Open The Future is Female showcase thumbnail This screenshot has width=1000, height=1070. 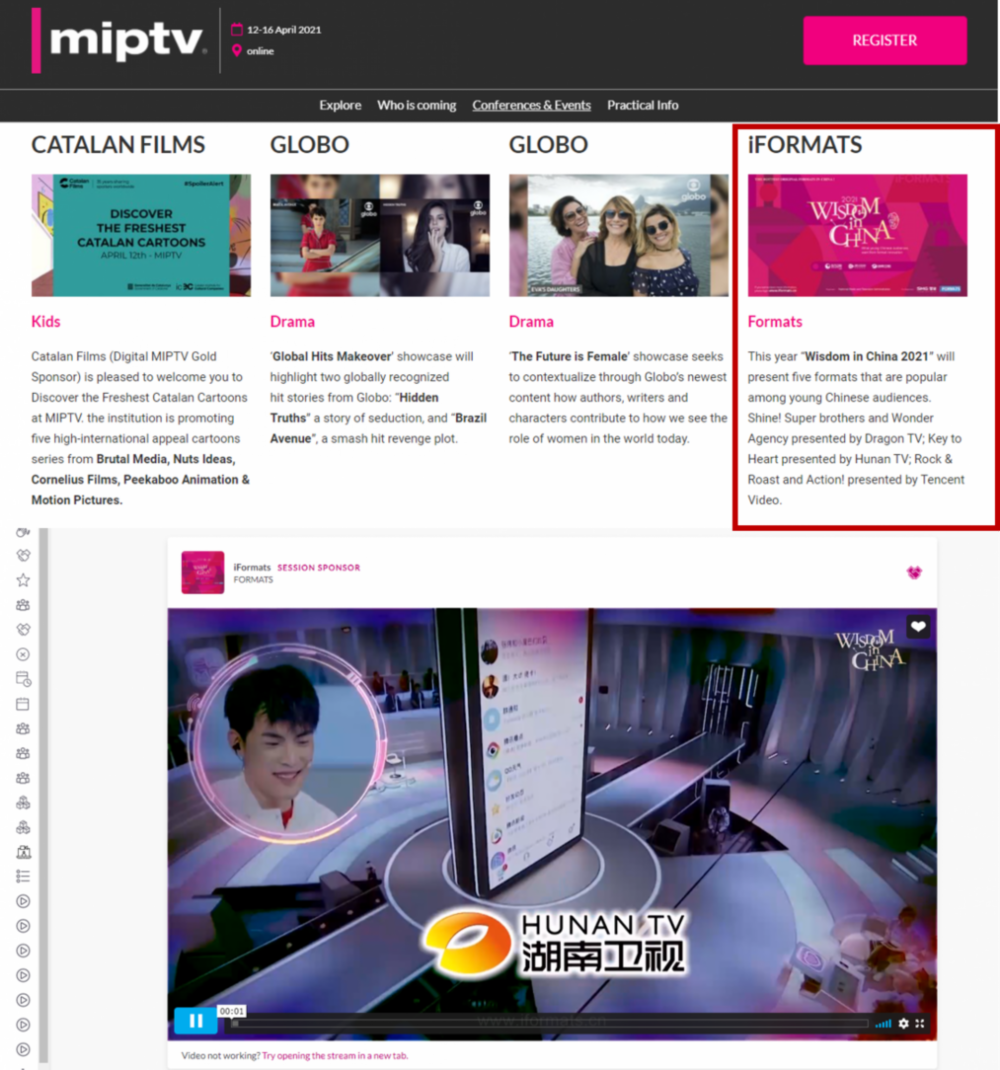(618, 235)
